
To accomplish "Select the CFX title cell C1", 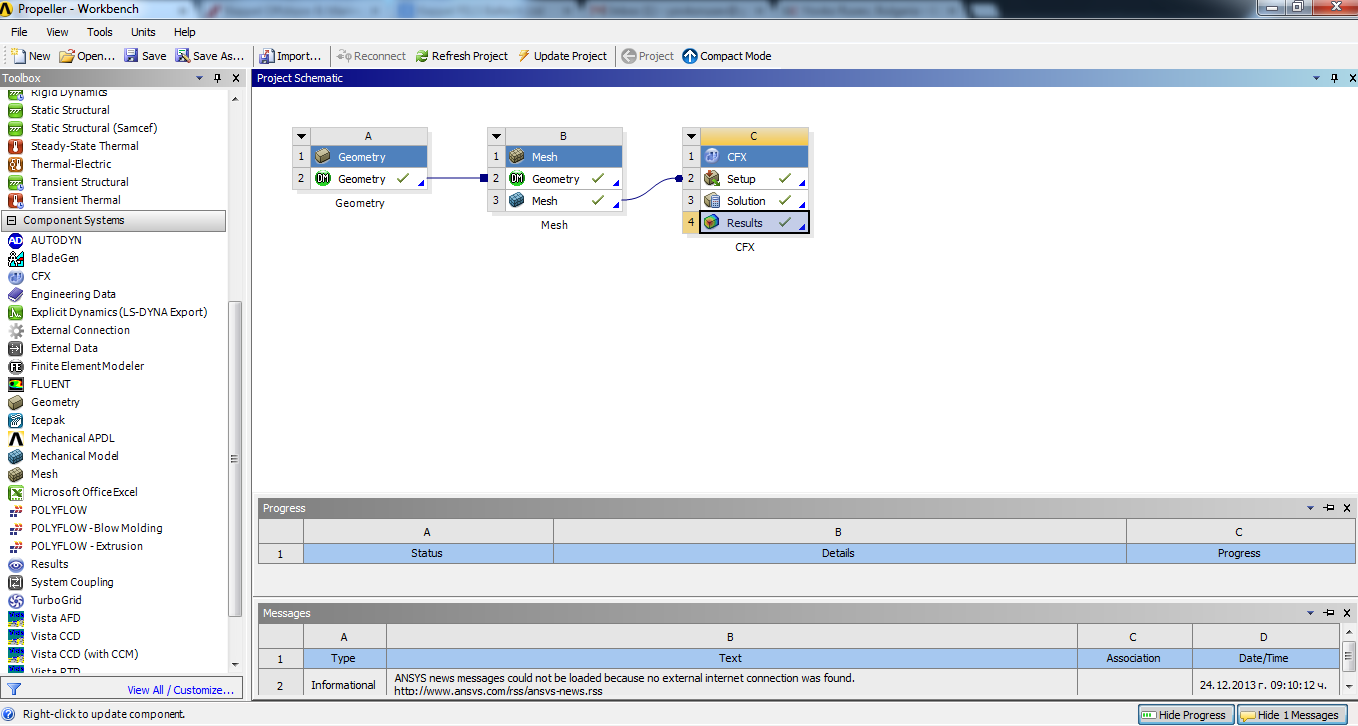I will [x=754, y=157].
